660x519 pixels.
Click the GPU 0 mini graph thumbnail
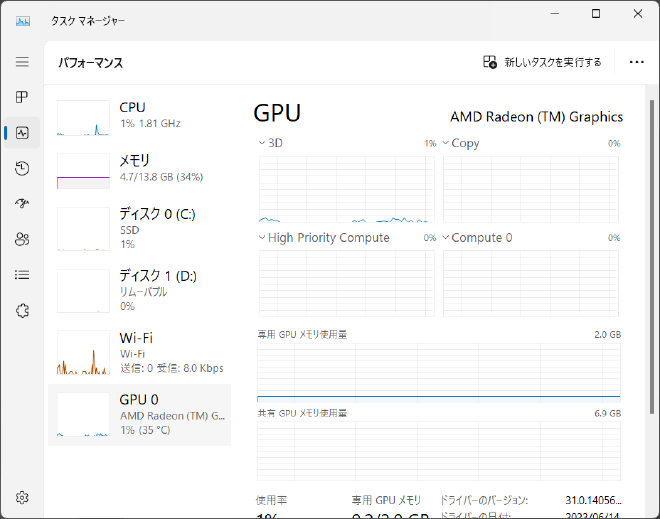(83, 415)
